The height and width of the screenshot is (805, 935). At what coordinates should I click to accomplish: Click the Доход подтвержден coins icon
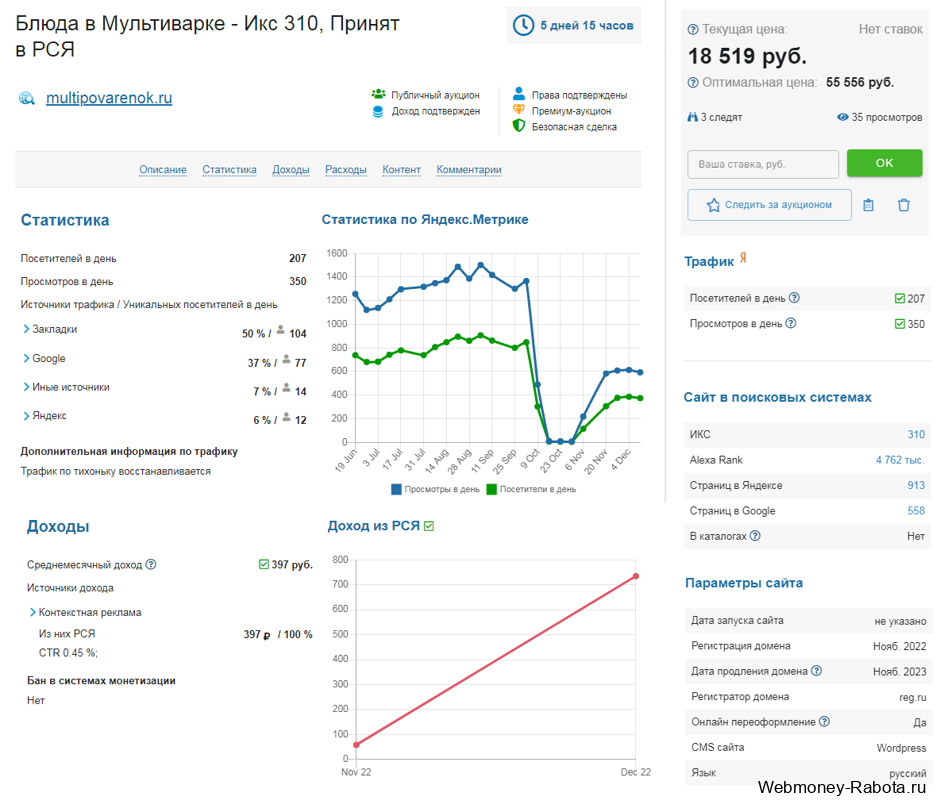pos(378,111)
